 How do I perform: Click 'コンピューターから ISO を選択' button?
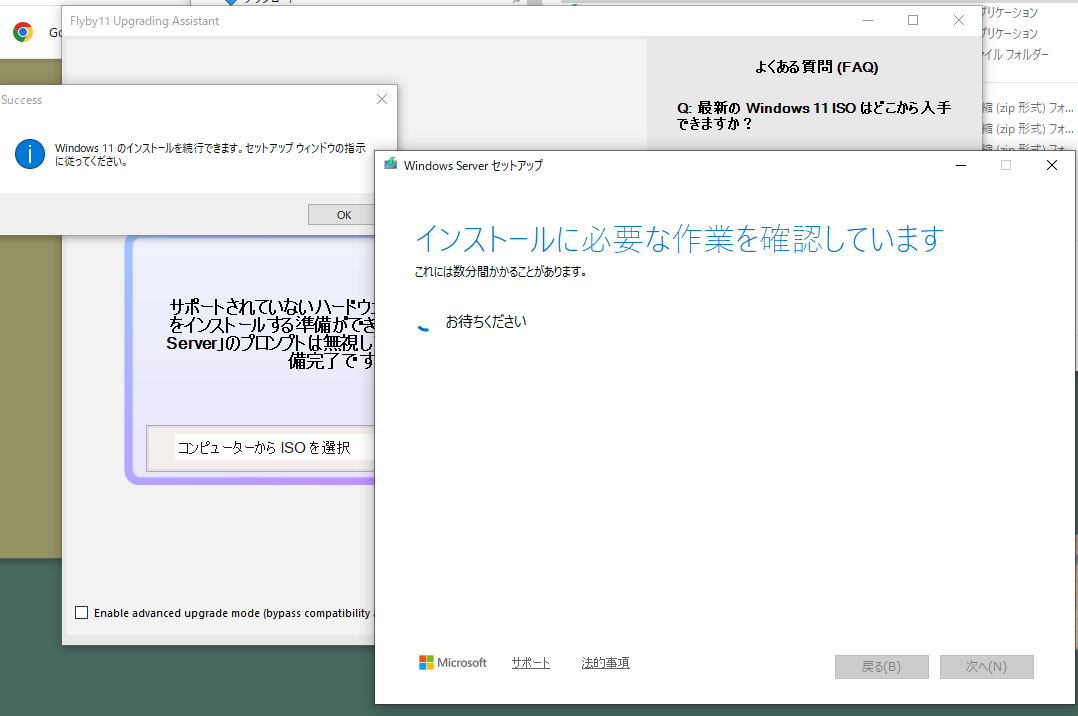[261, 448]
